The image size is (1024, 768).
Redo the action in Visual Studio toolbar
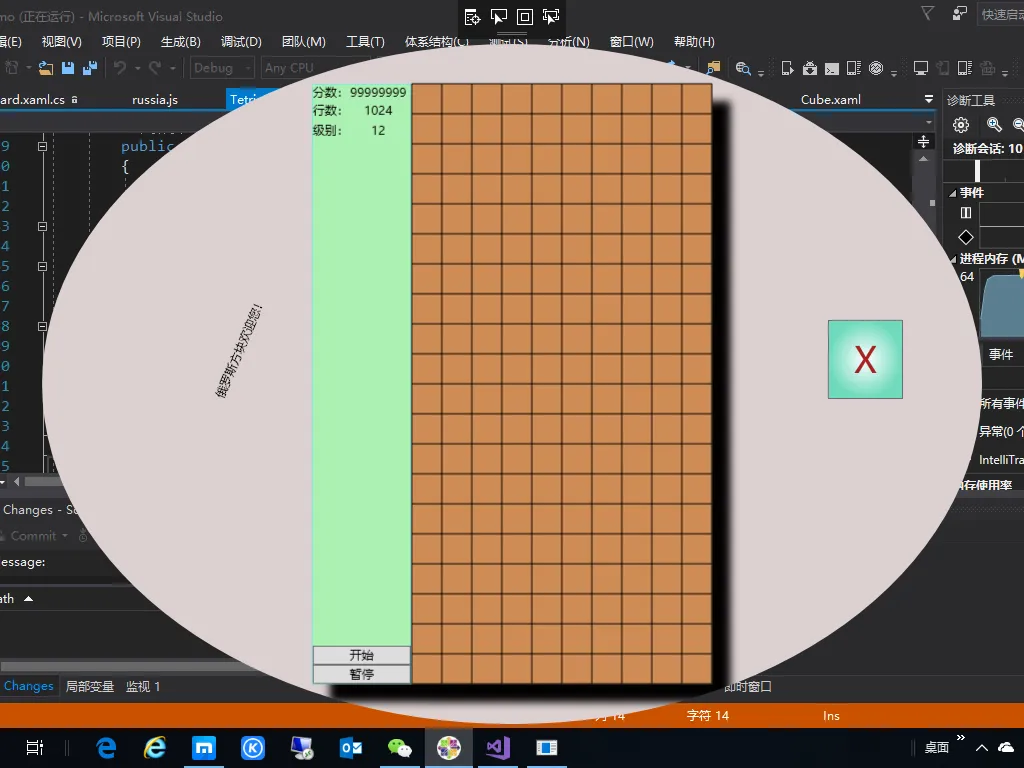(155, 67)
